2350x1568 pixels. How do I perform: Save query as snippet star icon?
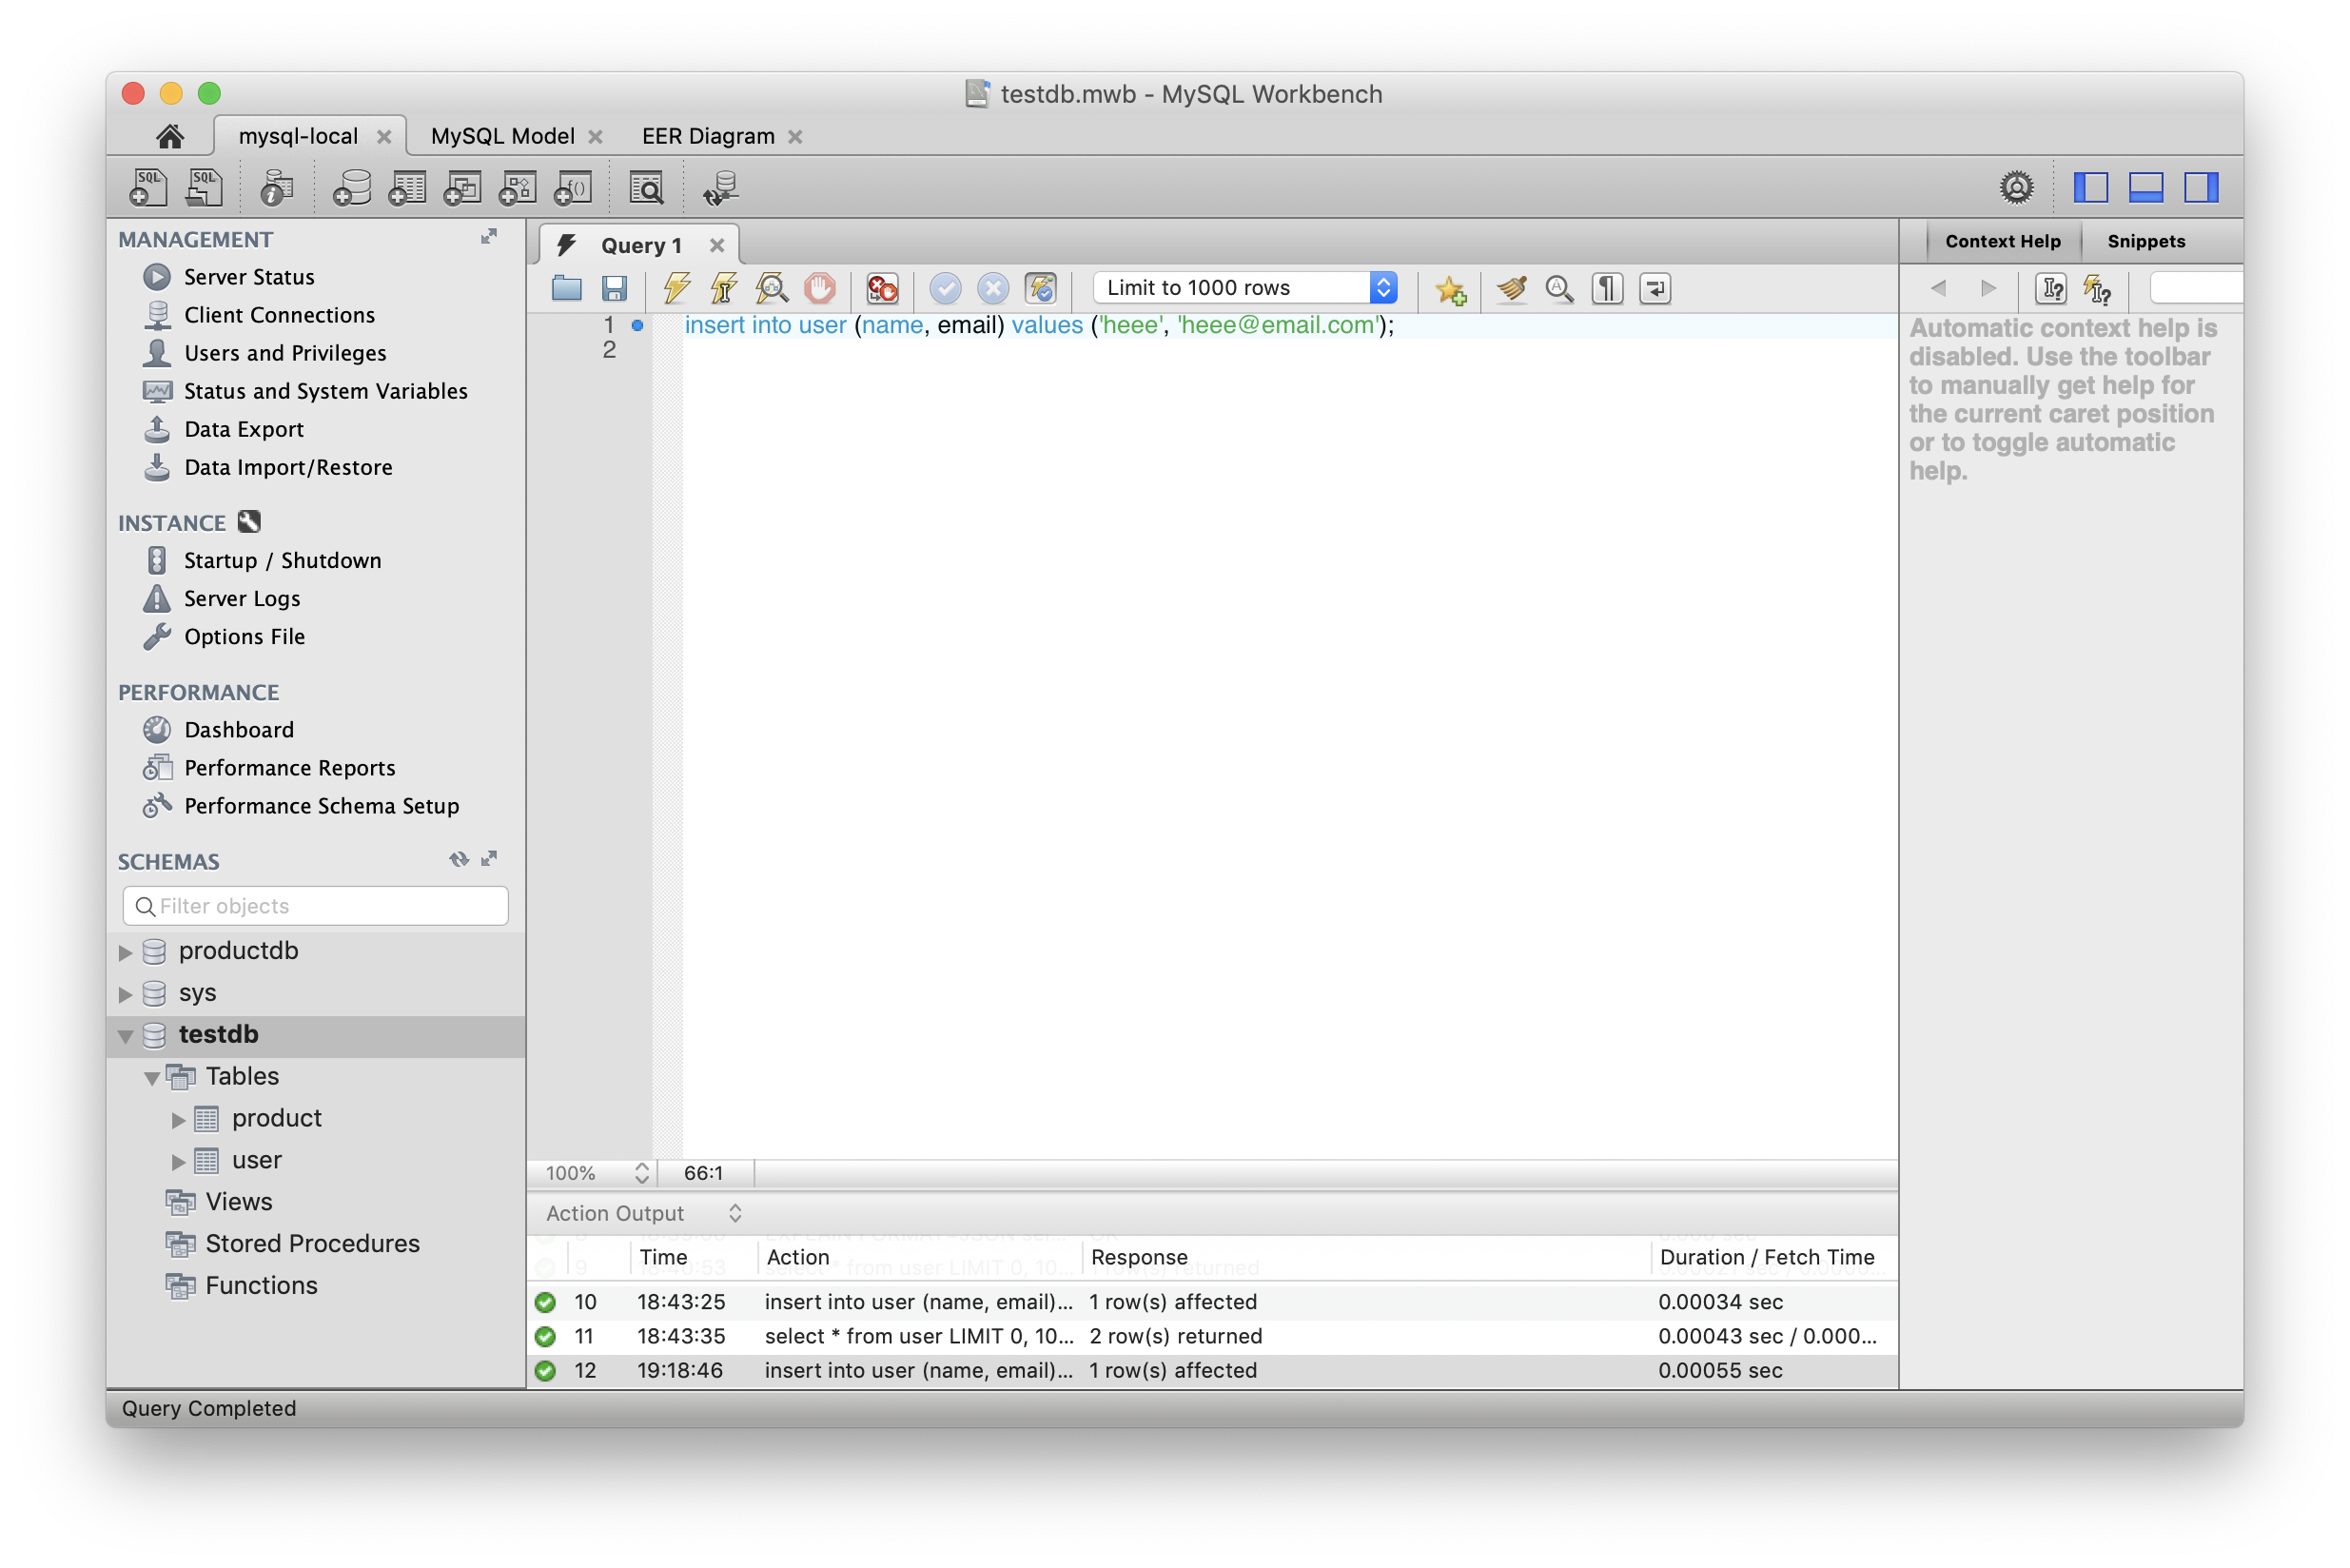[1450, 290]
